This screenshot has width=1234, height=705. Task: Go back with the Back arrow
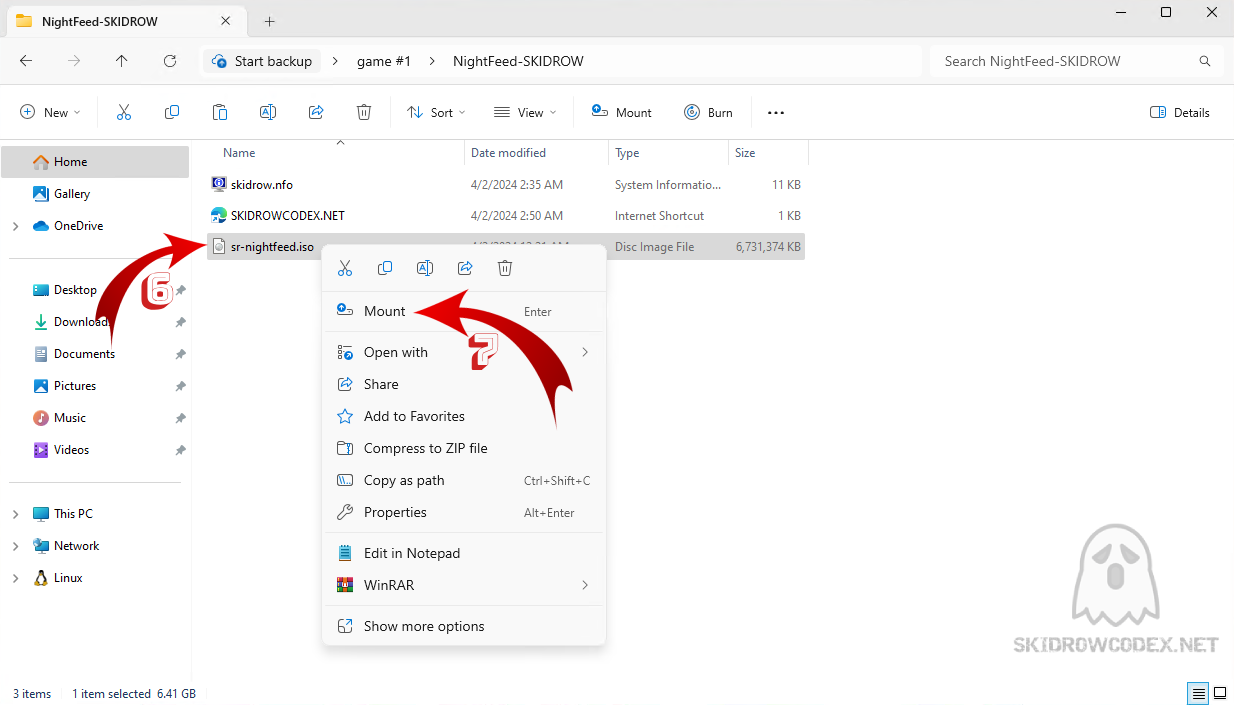point(26,61)
